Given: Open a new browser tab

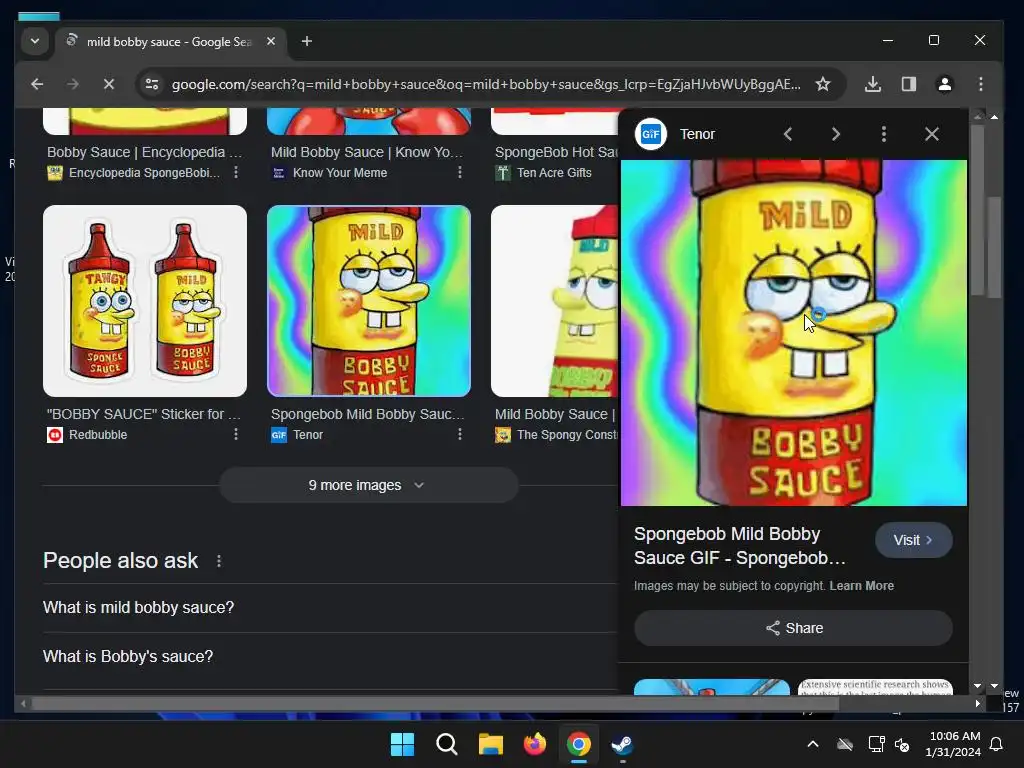Looking at the screenshot, I should pos(306,41).
